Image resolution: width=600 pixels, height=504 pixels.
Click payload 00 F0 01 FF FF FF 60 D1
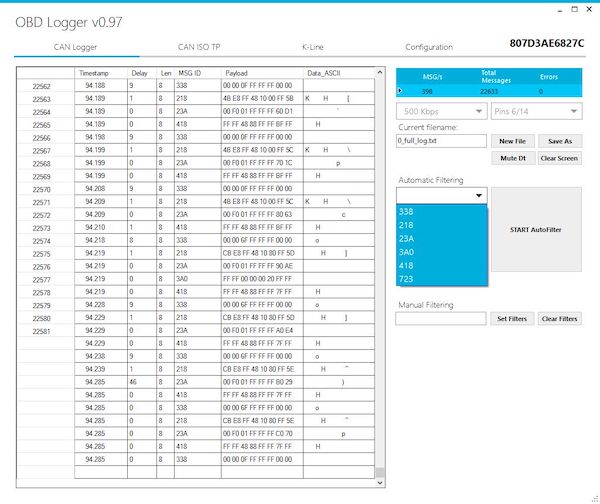pyautogui.click(x=262, y=111)
